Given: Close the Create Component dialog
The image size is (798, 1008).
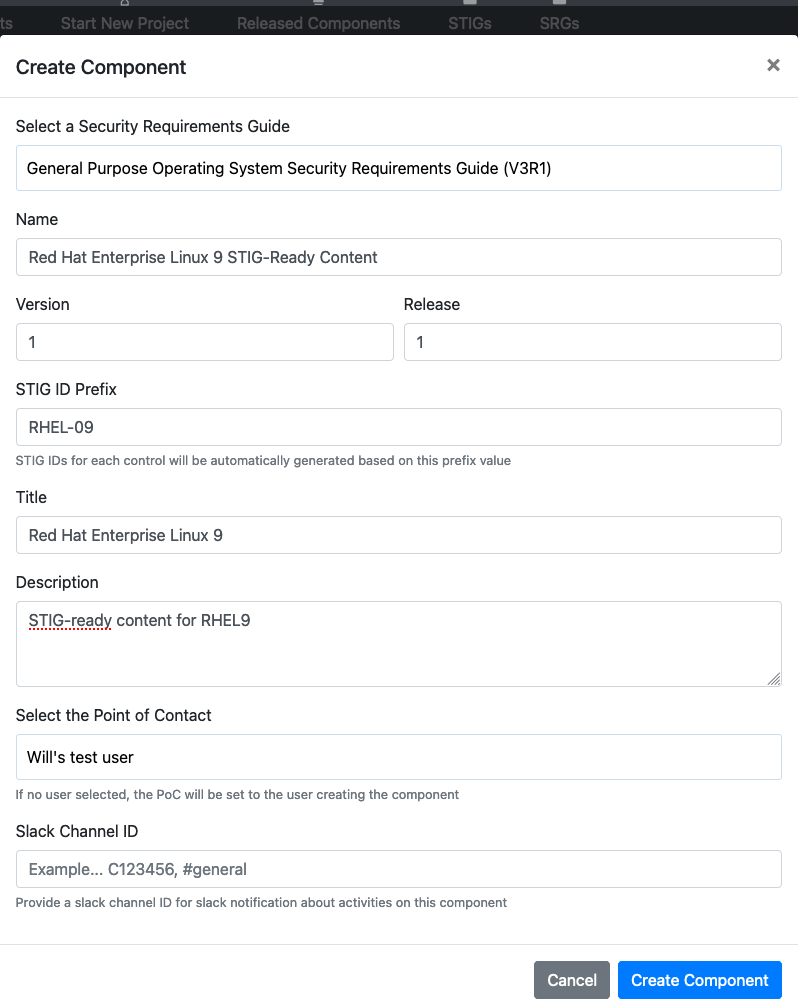Looking at the screenshot, I should pos(773,65).
